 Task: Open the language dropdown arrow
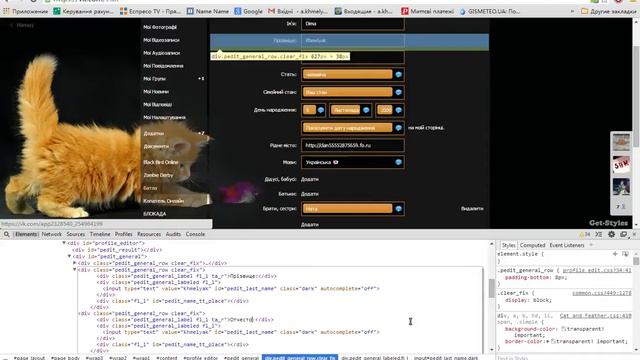click(x=398, y=162)
